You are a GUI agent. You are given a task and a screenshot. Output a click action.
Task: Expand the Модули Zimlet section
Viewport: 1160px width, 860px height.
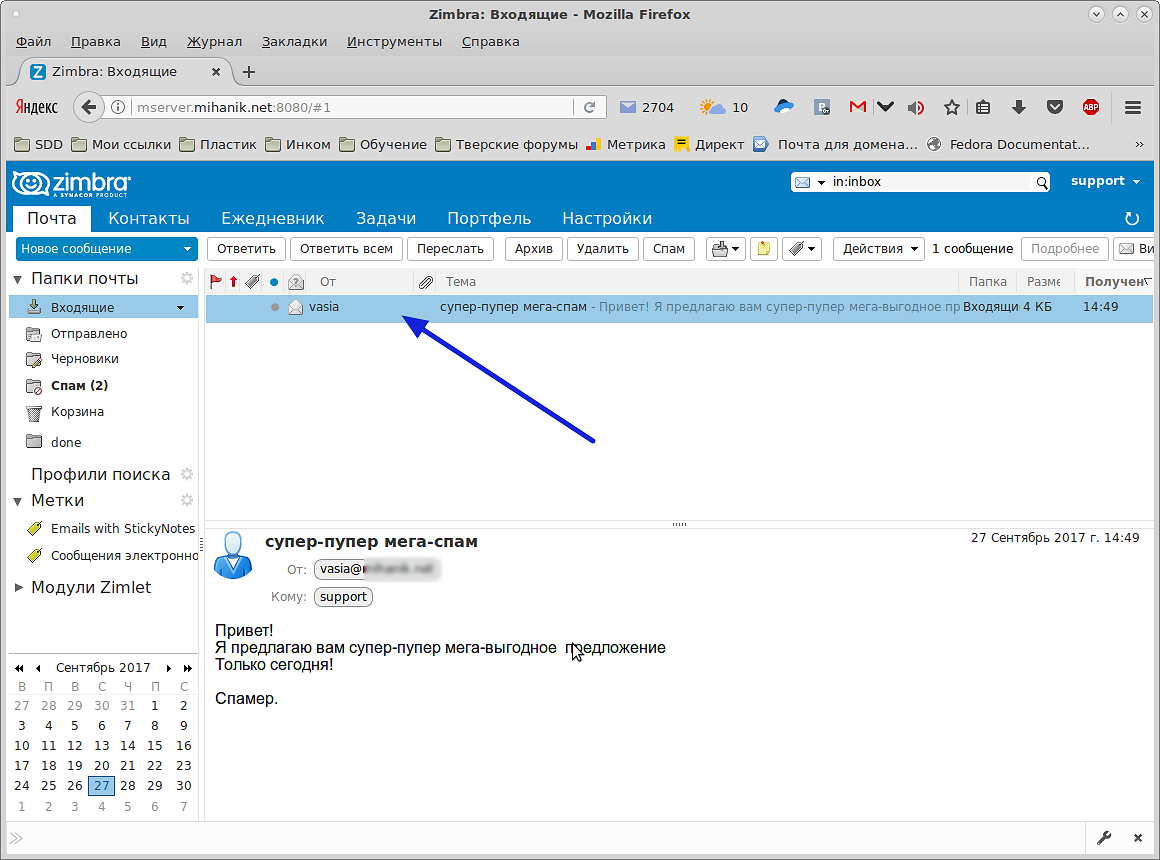[18, 588]
